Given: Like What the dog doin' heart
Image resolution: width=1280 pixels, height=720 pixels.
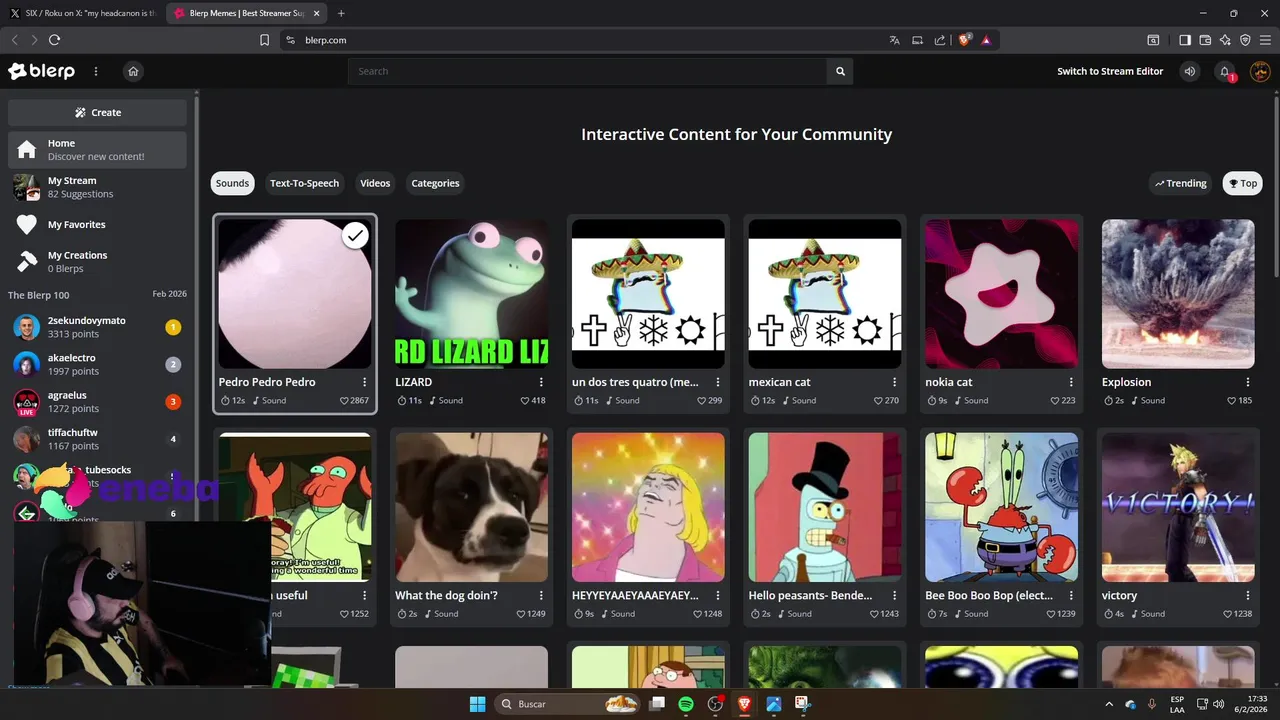Looking at the screenshot, I should (x=522, y=614).
